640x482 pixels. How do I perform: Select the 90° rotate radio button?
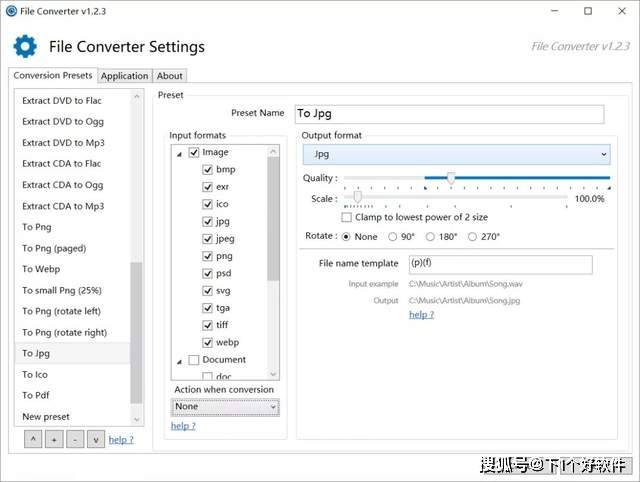point(392,237)
